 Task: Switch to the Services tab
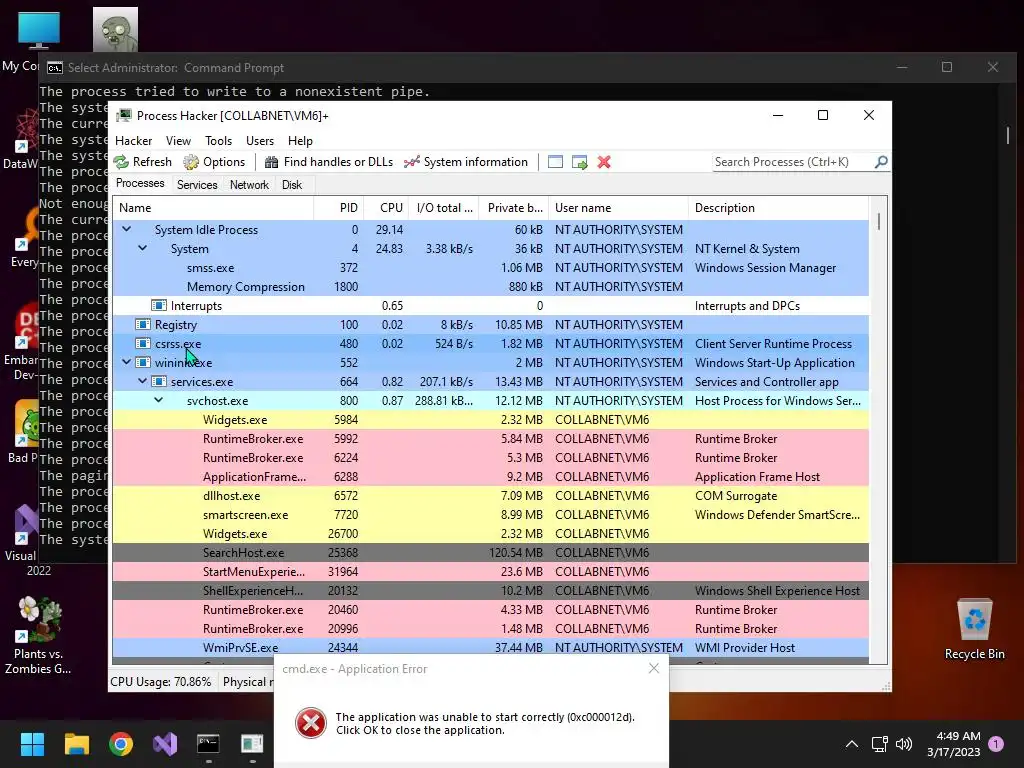point(197,185)
